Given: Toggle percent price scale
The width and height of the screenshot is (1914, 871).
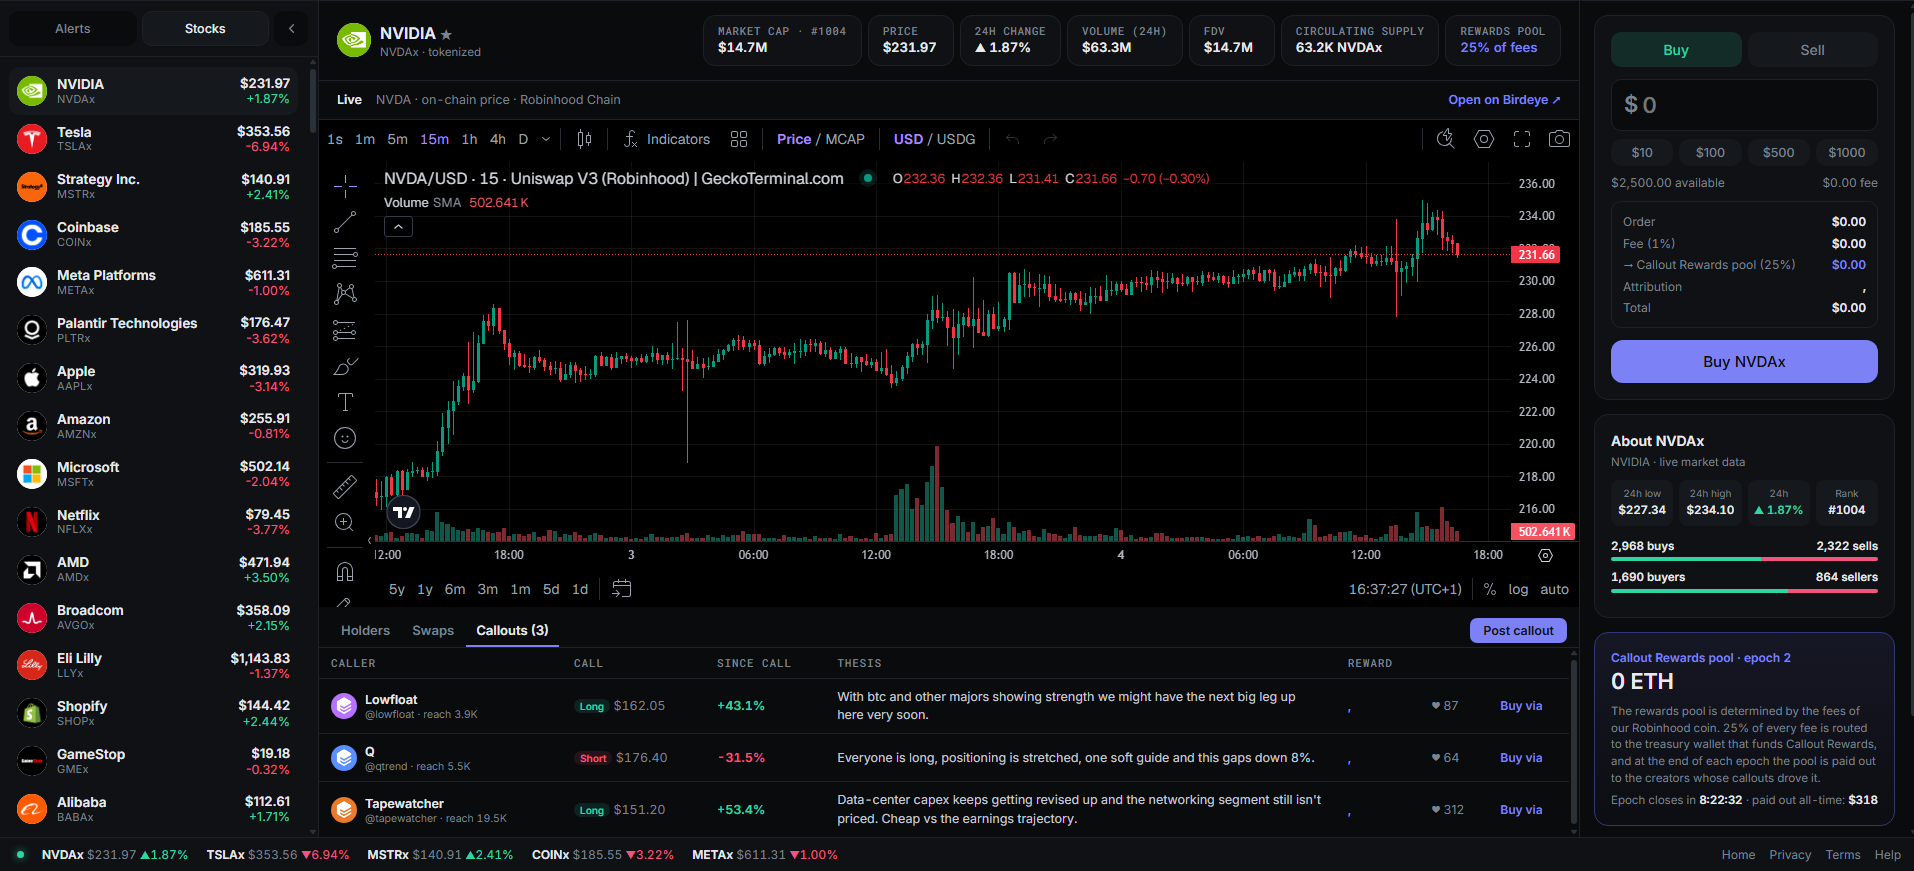Looking at the screenshot, I should (x=1490, y=589).
